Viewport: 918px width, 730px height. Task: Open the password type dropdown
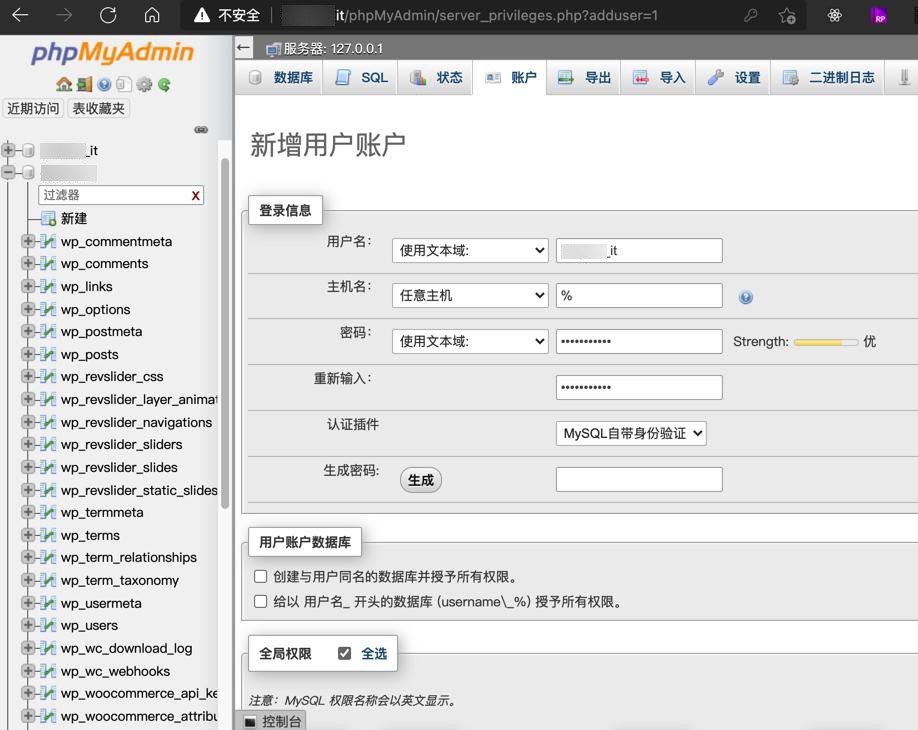470,341
